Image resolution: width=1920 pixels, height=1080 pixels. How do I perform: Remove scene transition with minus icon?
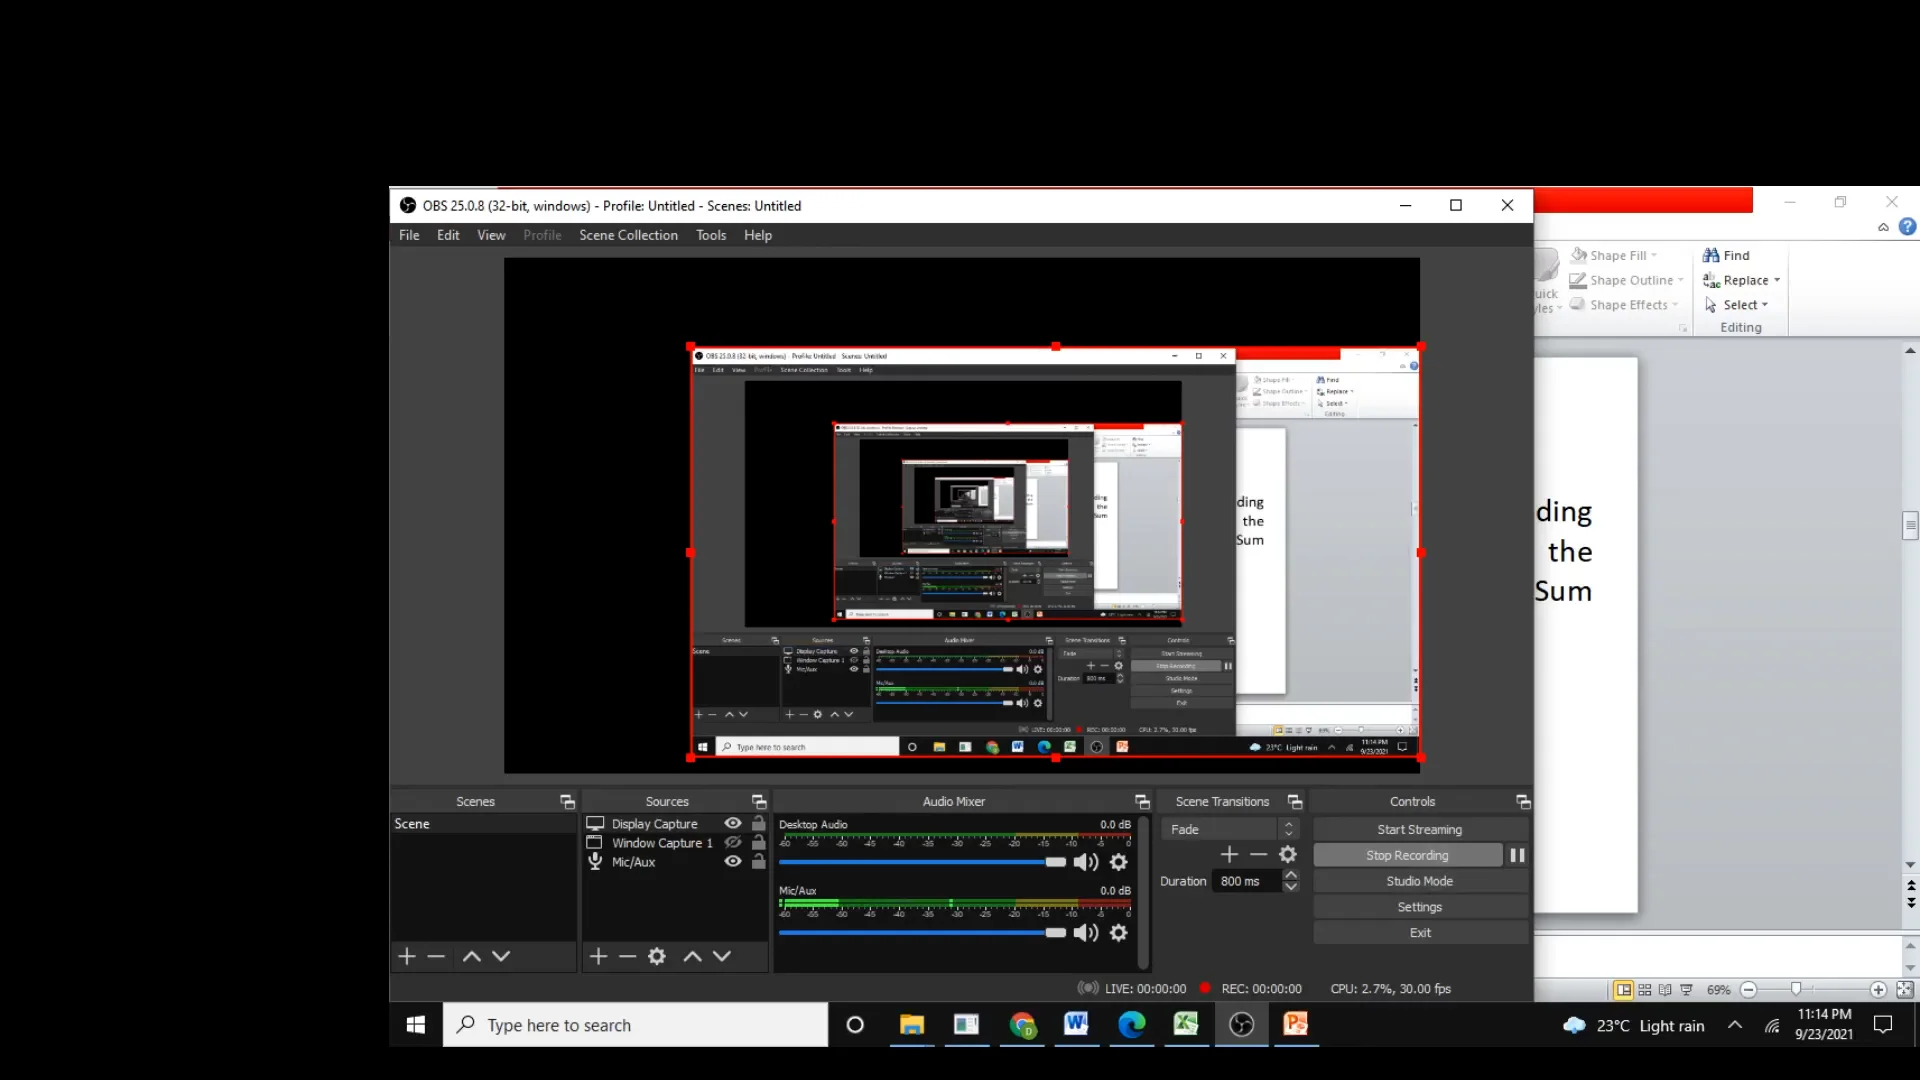click(1259, 854)
